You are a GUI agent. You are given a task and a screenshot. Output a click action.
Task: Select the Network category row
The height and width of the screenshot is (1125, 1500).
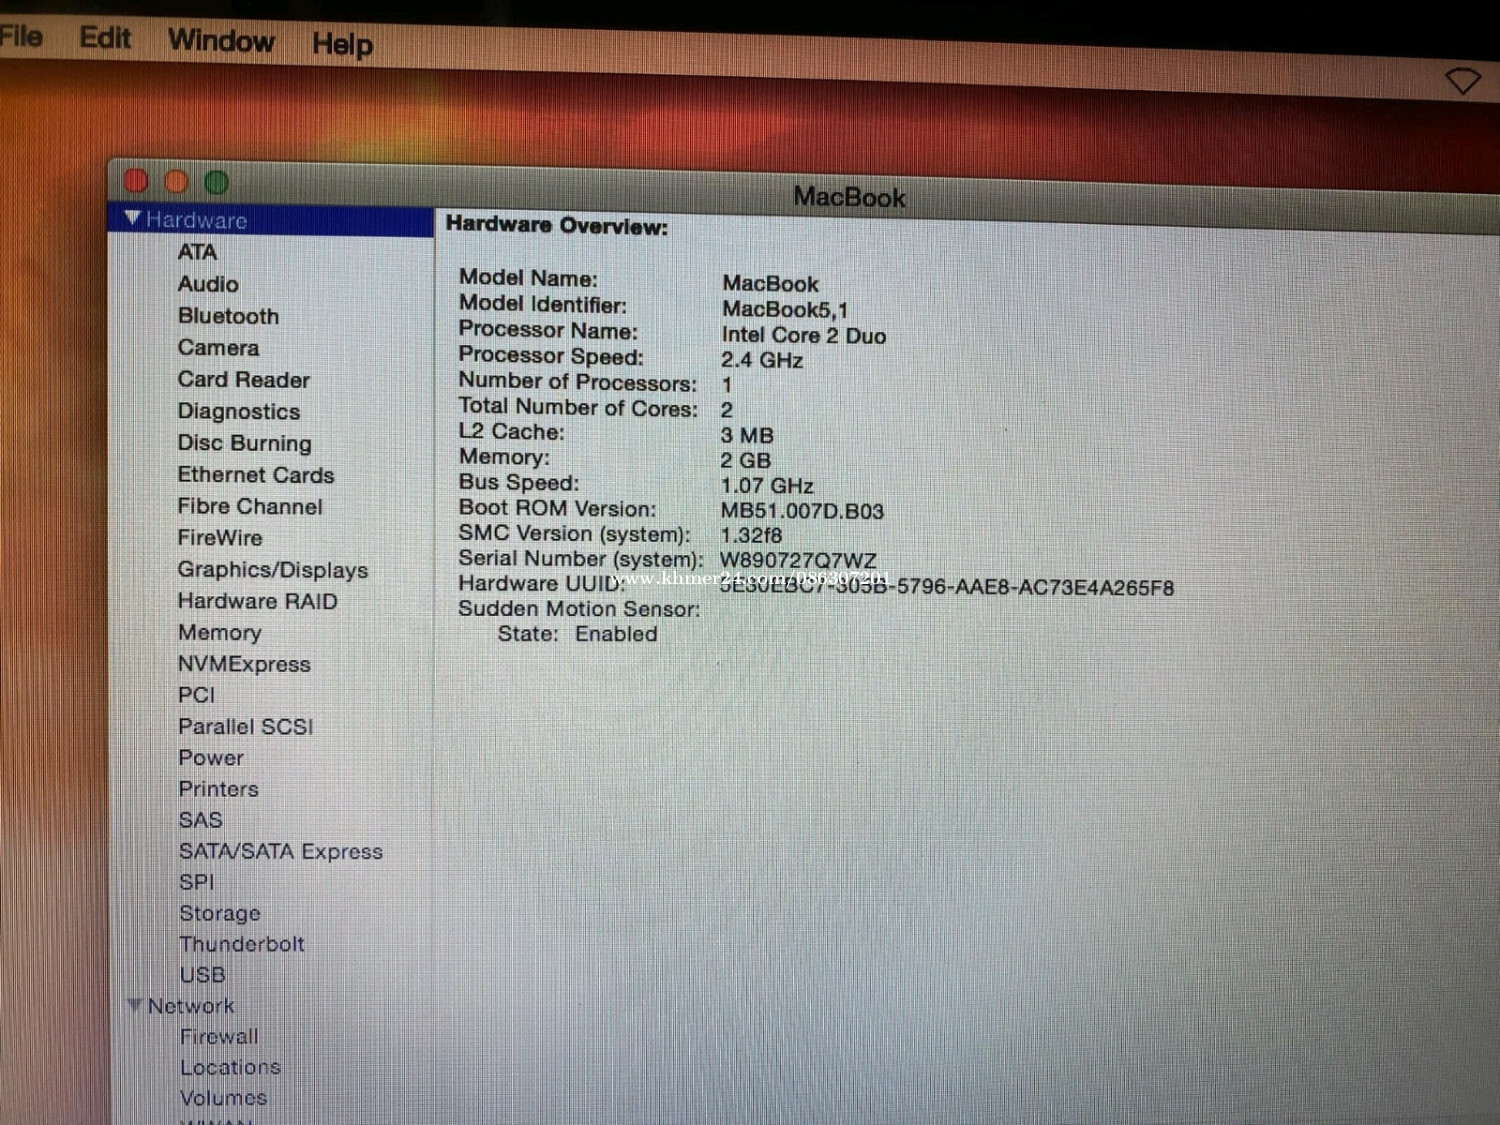pos(271,1006)
